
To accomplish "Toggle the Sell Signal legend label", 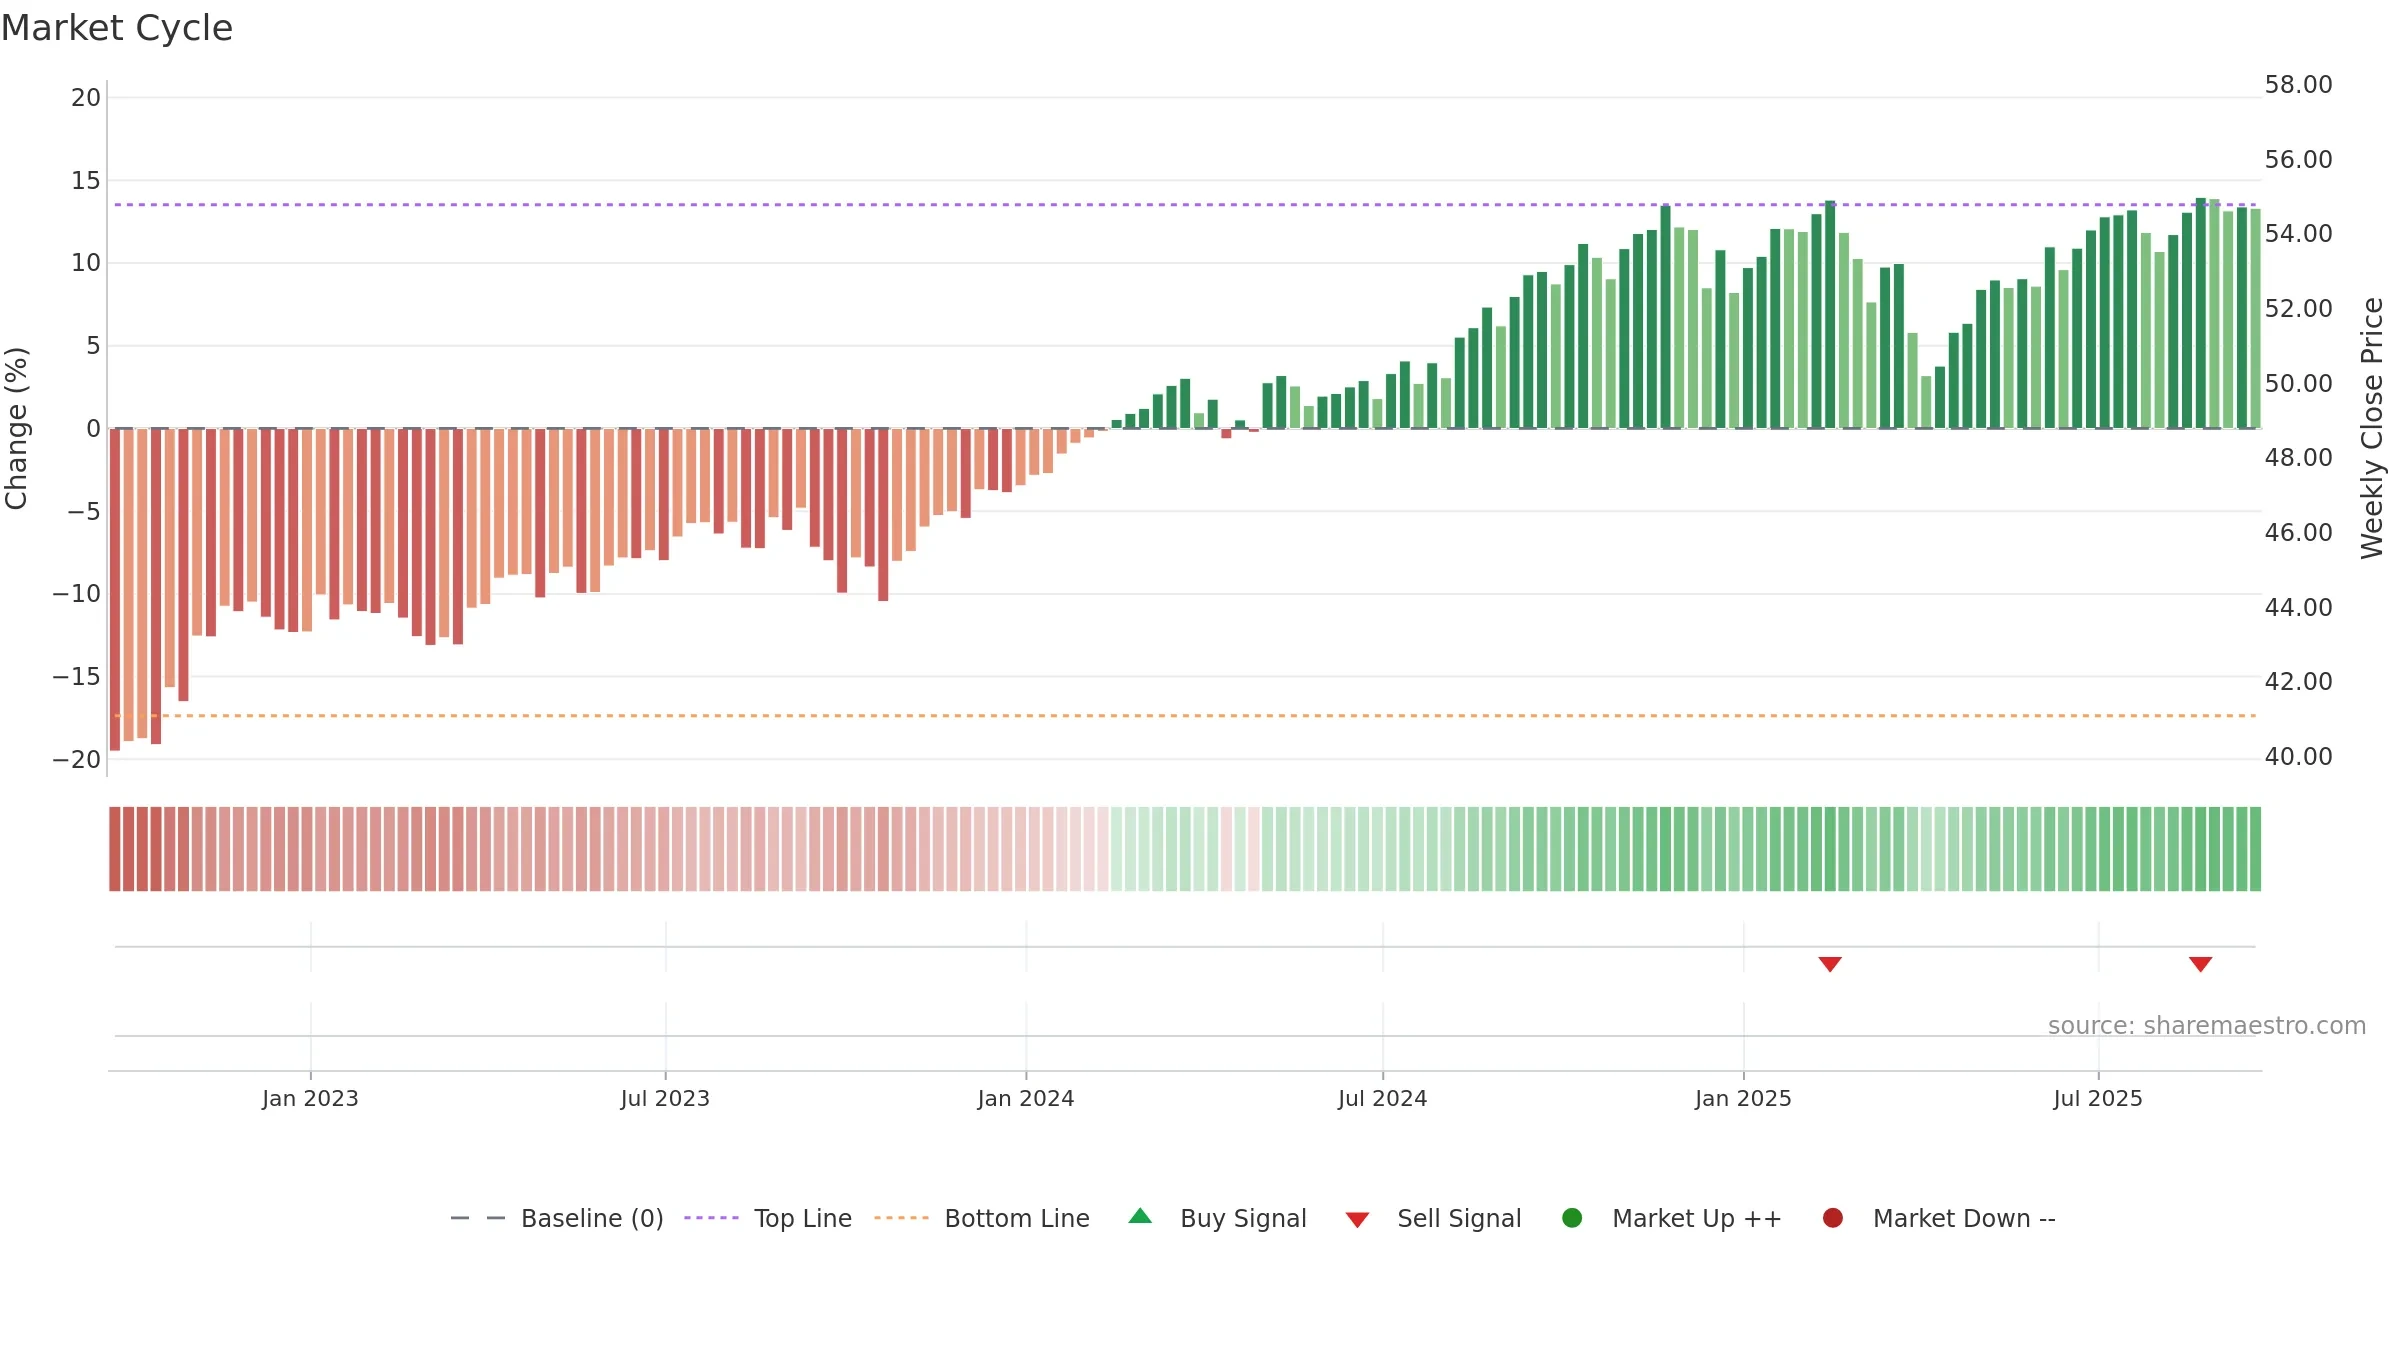I will pyautogui.click(x=1459, y=1218).
